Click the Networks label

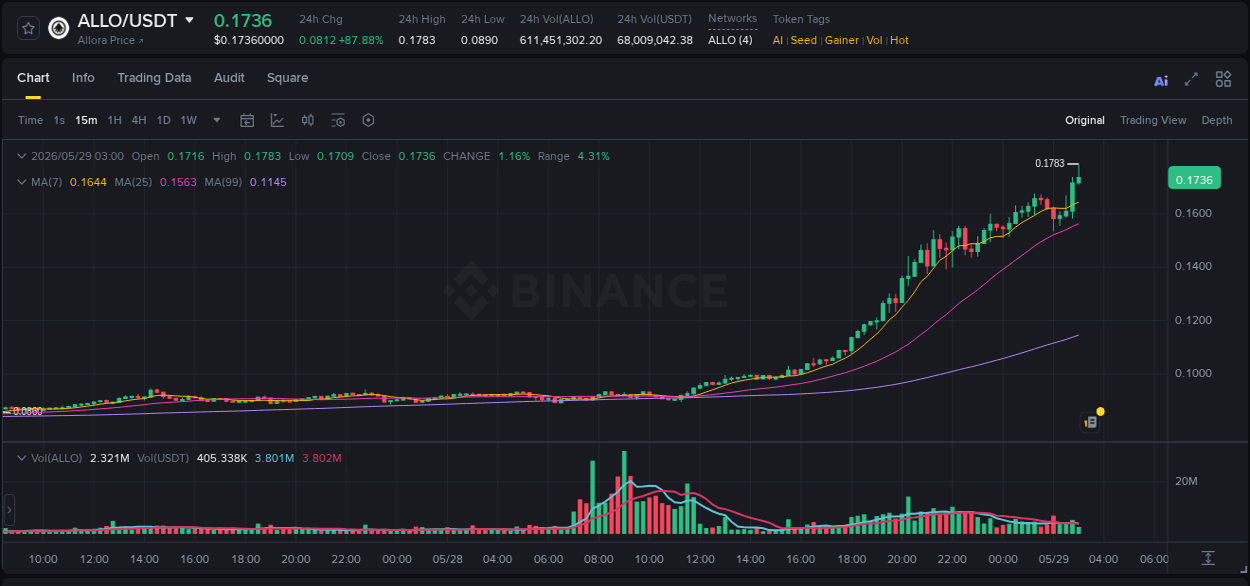pyautogui.click(x=732, y=19)
